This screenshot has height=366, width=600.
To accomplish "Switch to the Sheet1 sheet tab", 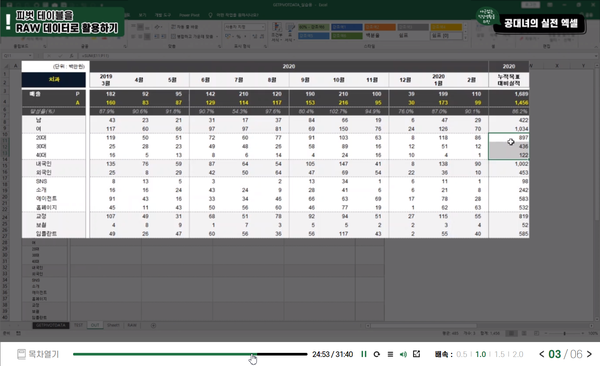I will (113, 325).
